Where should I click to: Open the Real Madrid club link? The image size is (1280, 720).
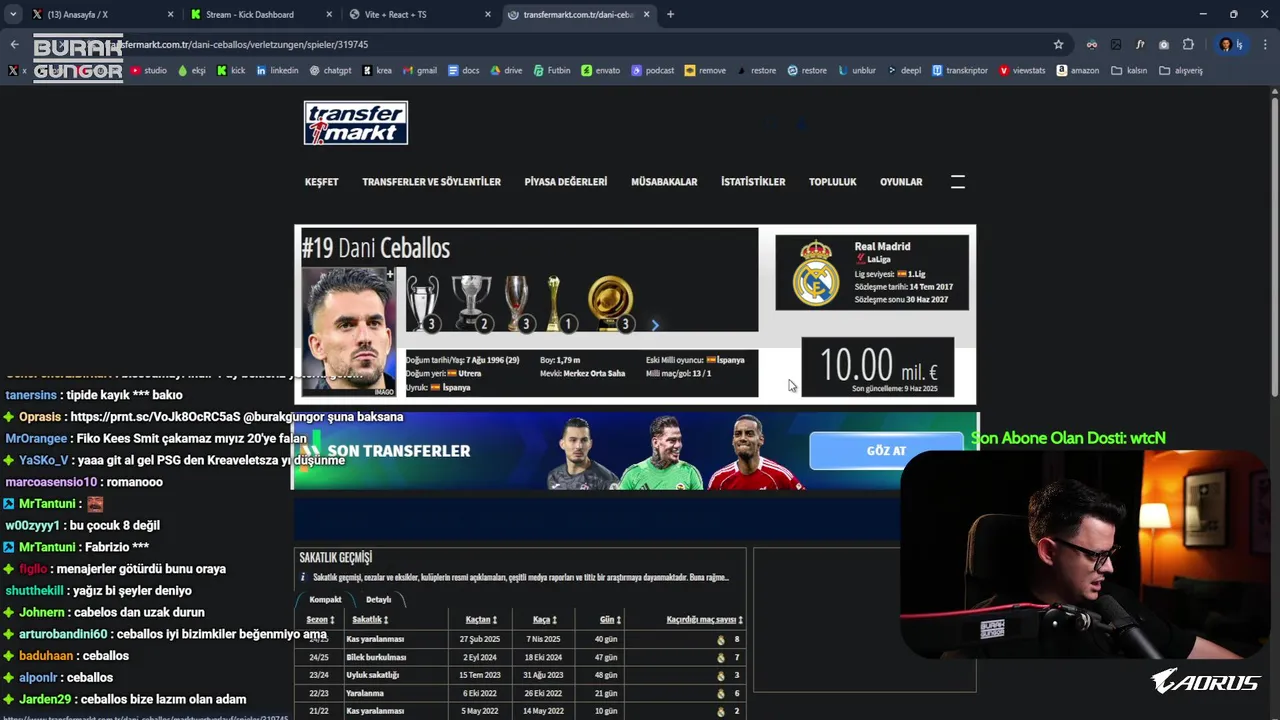882,246
